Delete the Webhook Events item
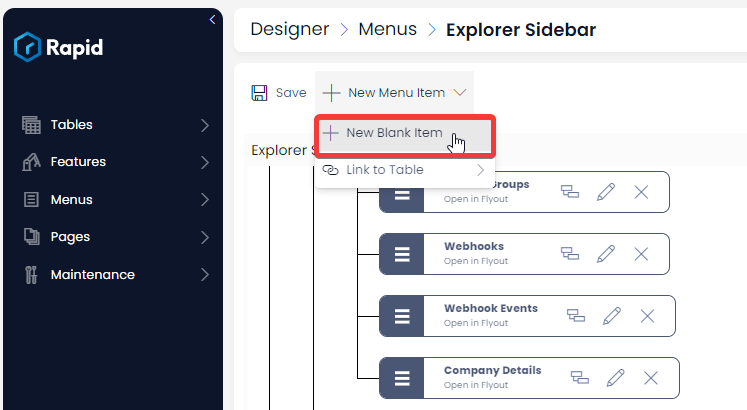The image size is (747, 410). [x=647, y=316]
